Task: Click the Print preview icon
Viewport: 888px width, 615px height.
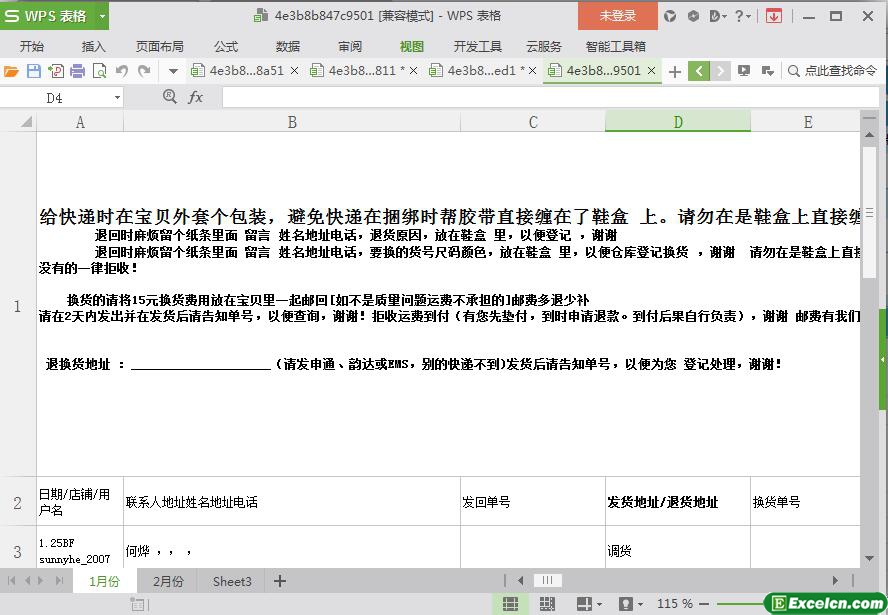Action: tap(99, 71)
